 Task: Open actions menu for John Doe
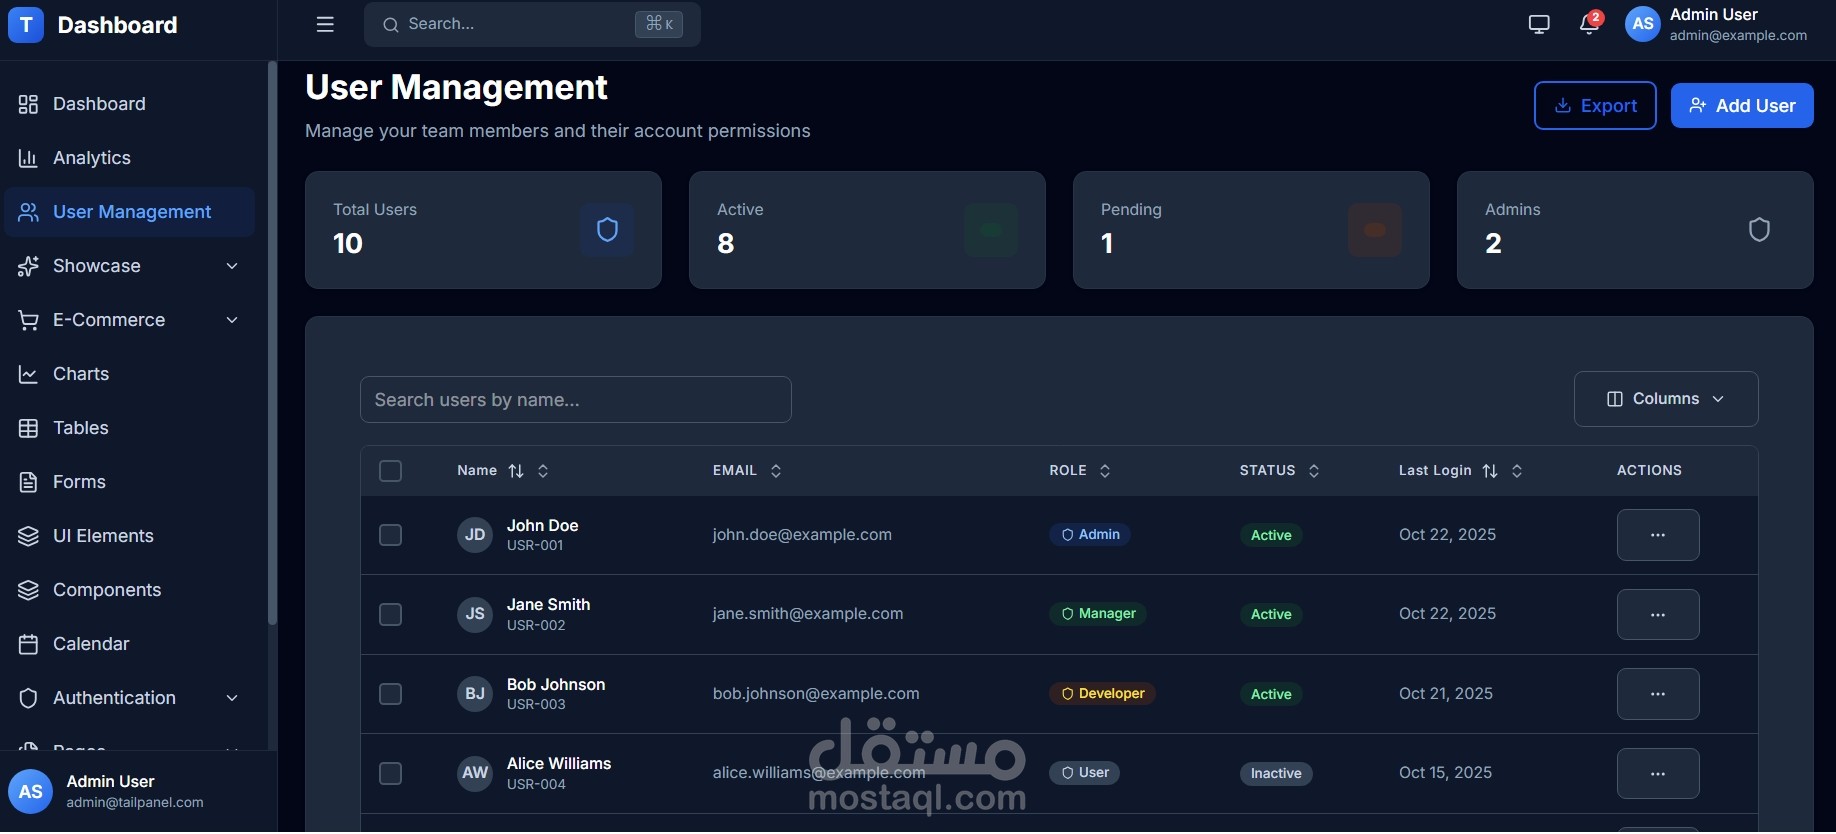pyautogui.click(x=1658, y=535)
